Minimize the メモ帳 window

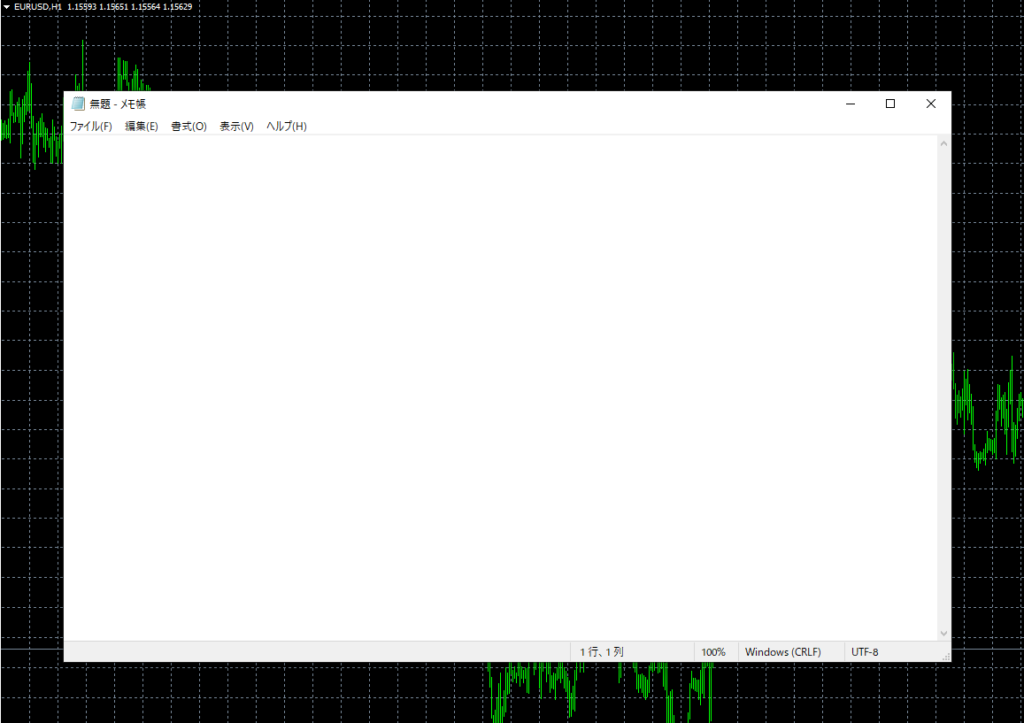850,104
